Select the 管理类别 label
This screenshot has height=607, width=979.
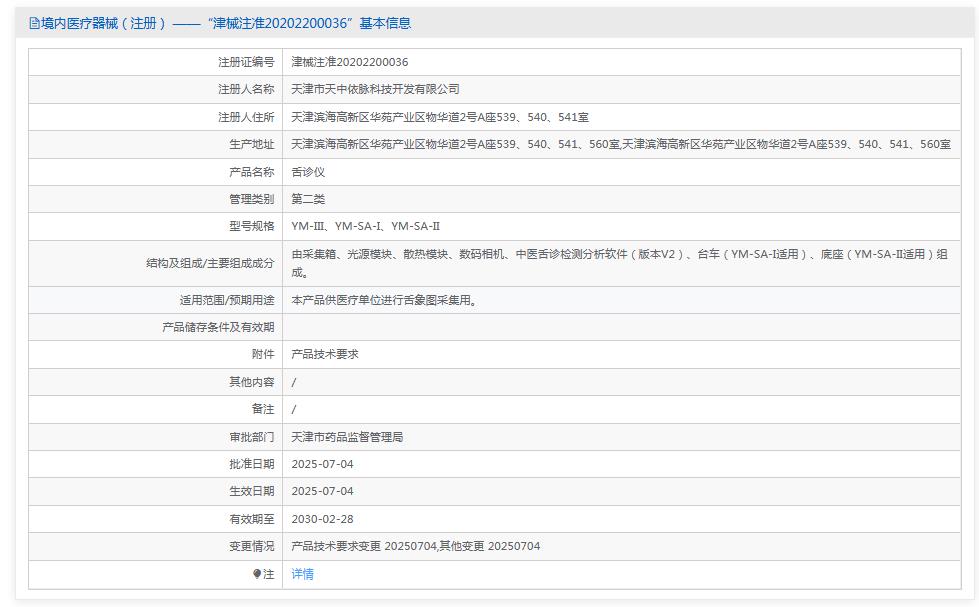click(252, 199)
